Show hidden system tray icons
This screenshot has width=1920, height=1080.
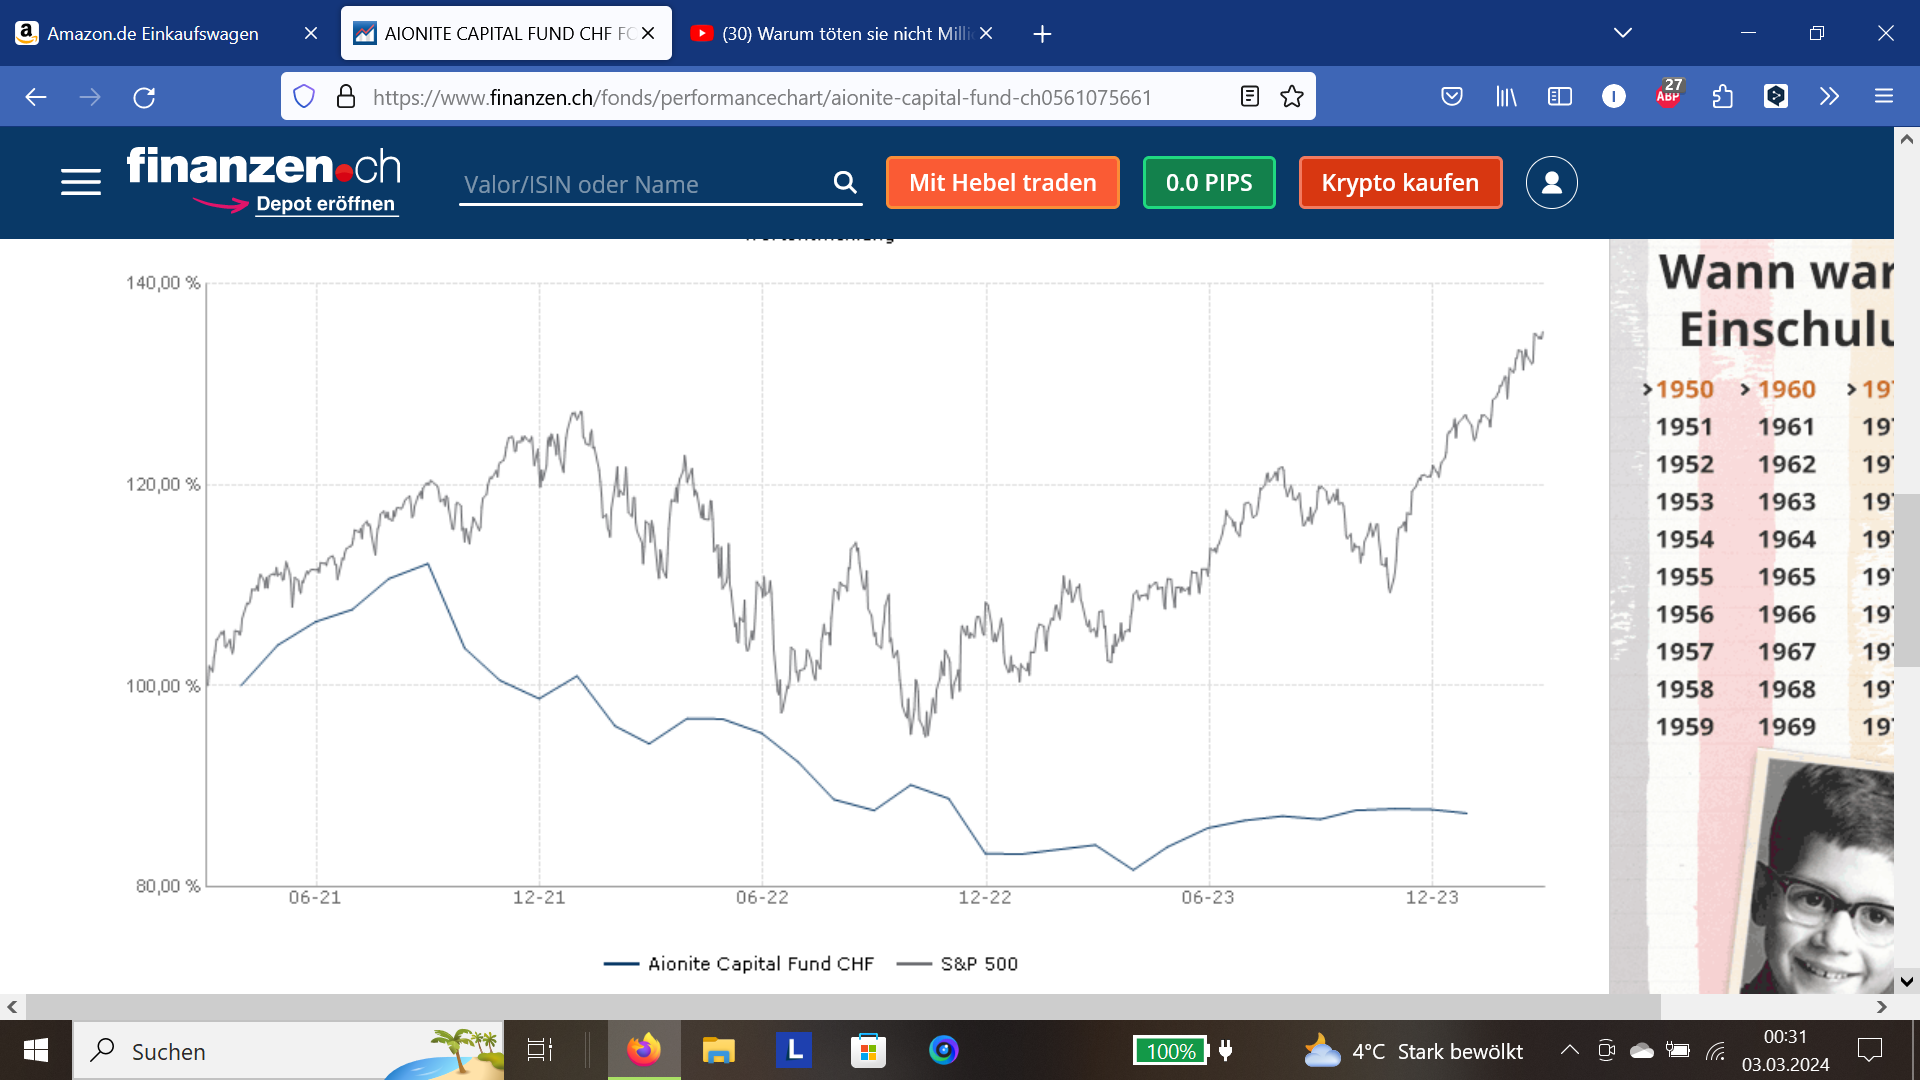[1569, 1050]
